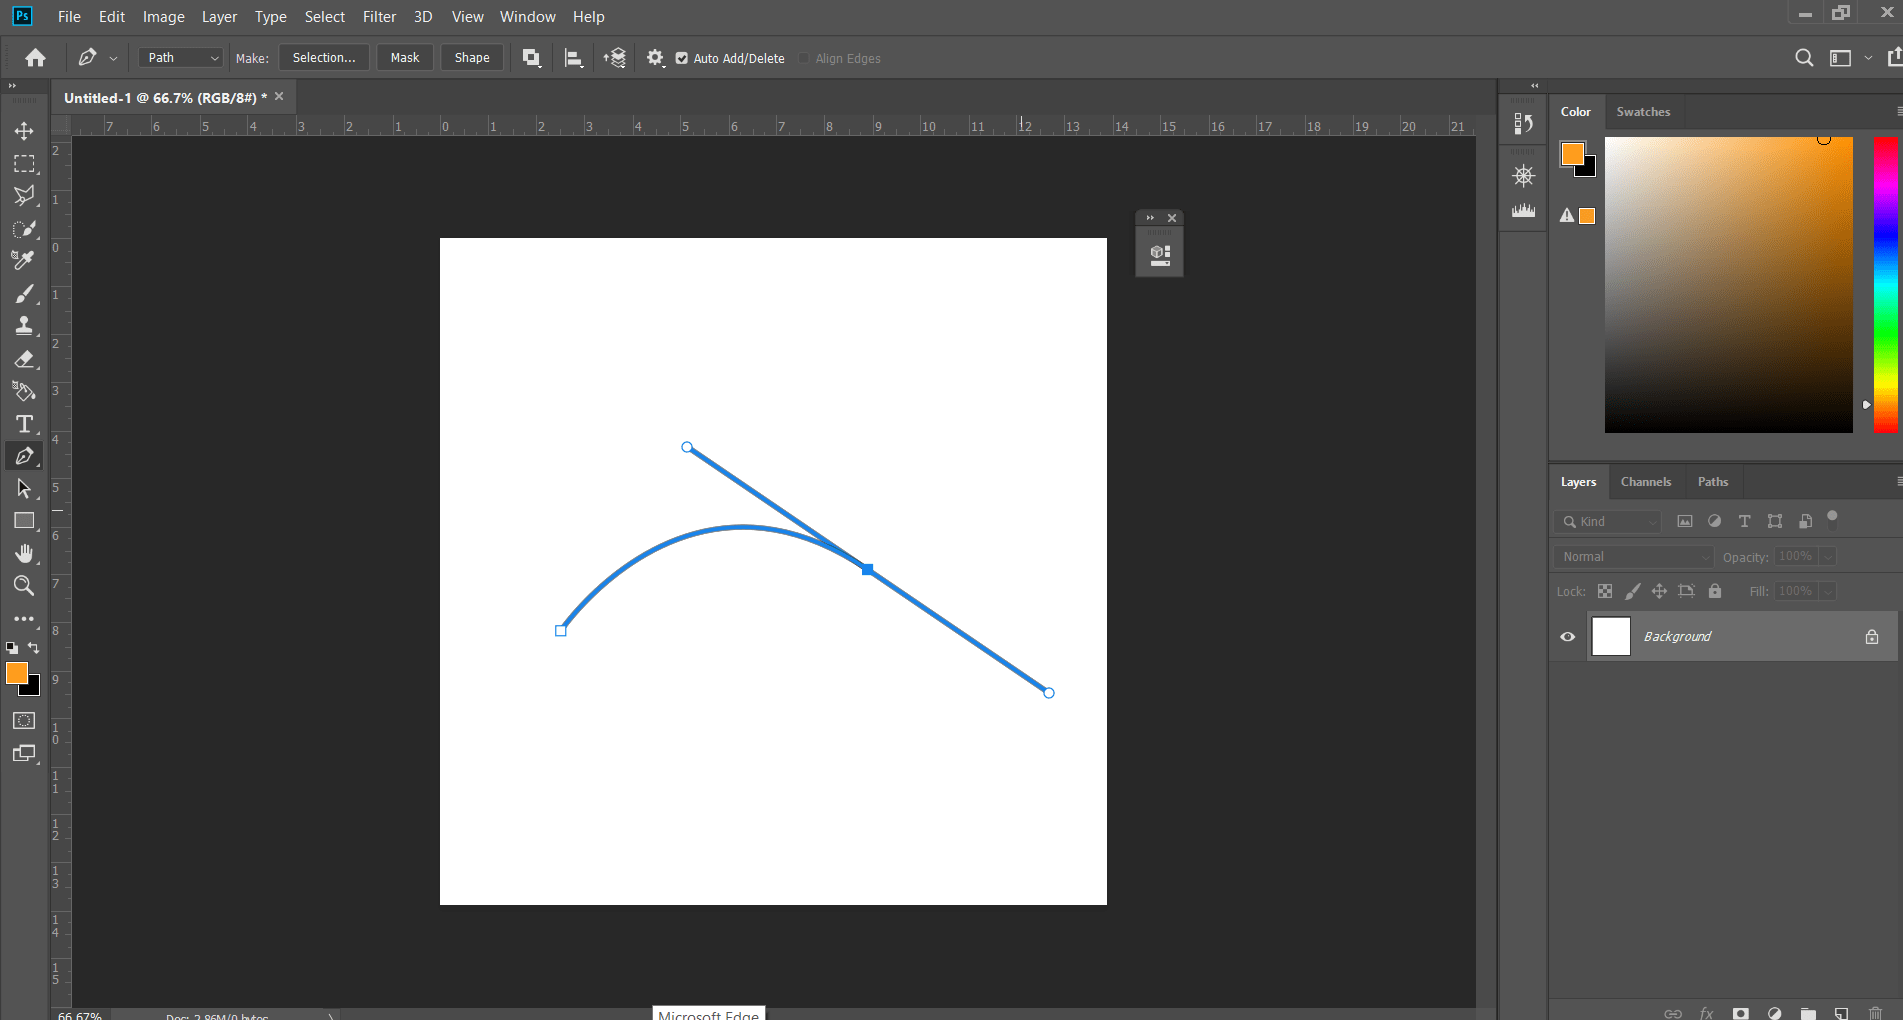1903x1020 pixels.
Task: Switch layer filtering on or off
Action: [x=1832, y=517]
